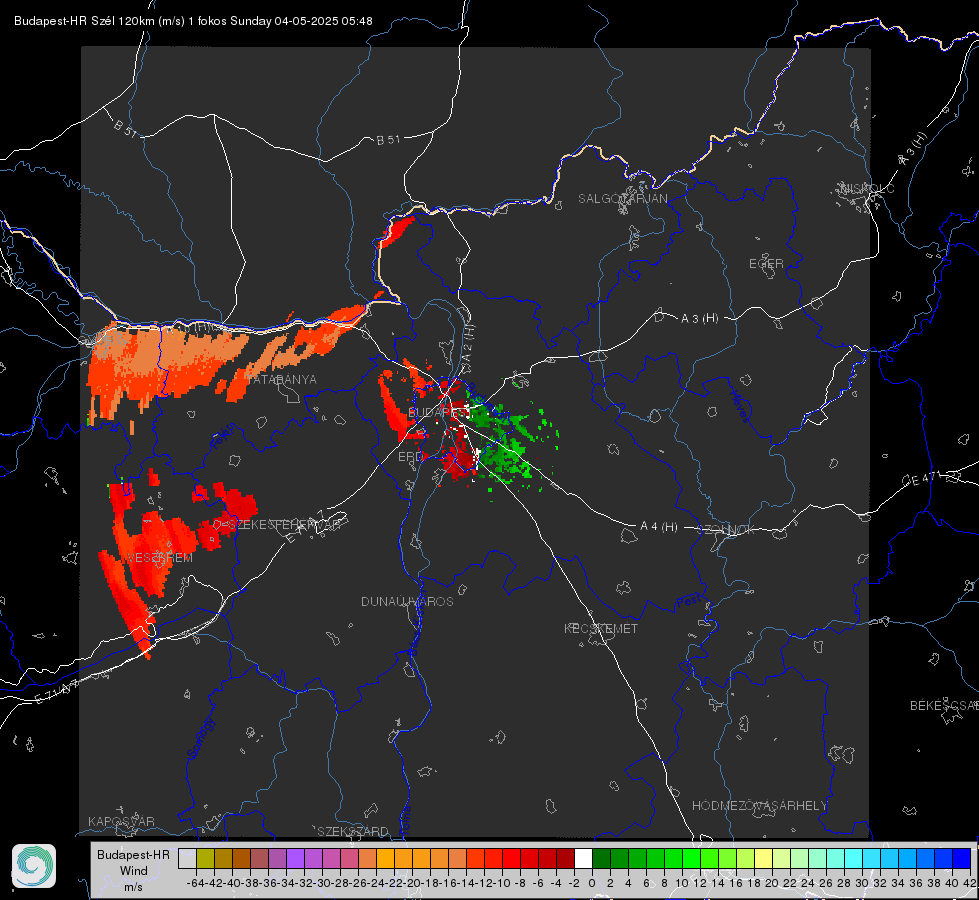Select the HÓDMEZŐVÁSÁRHELY city label

coord(759,806)
